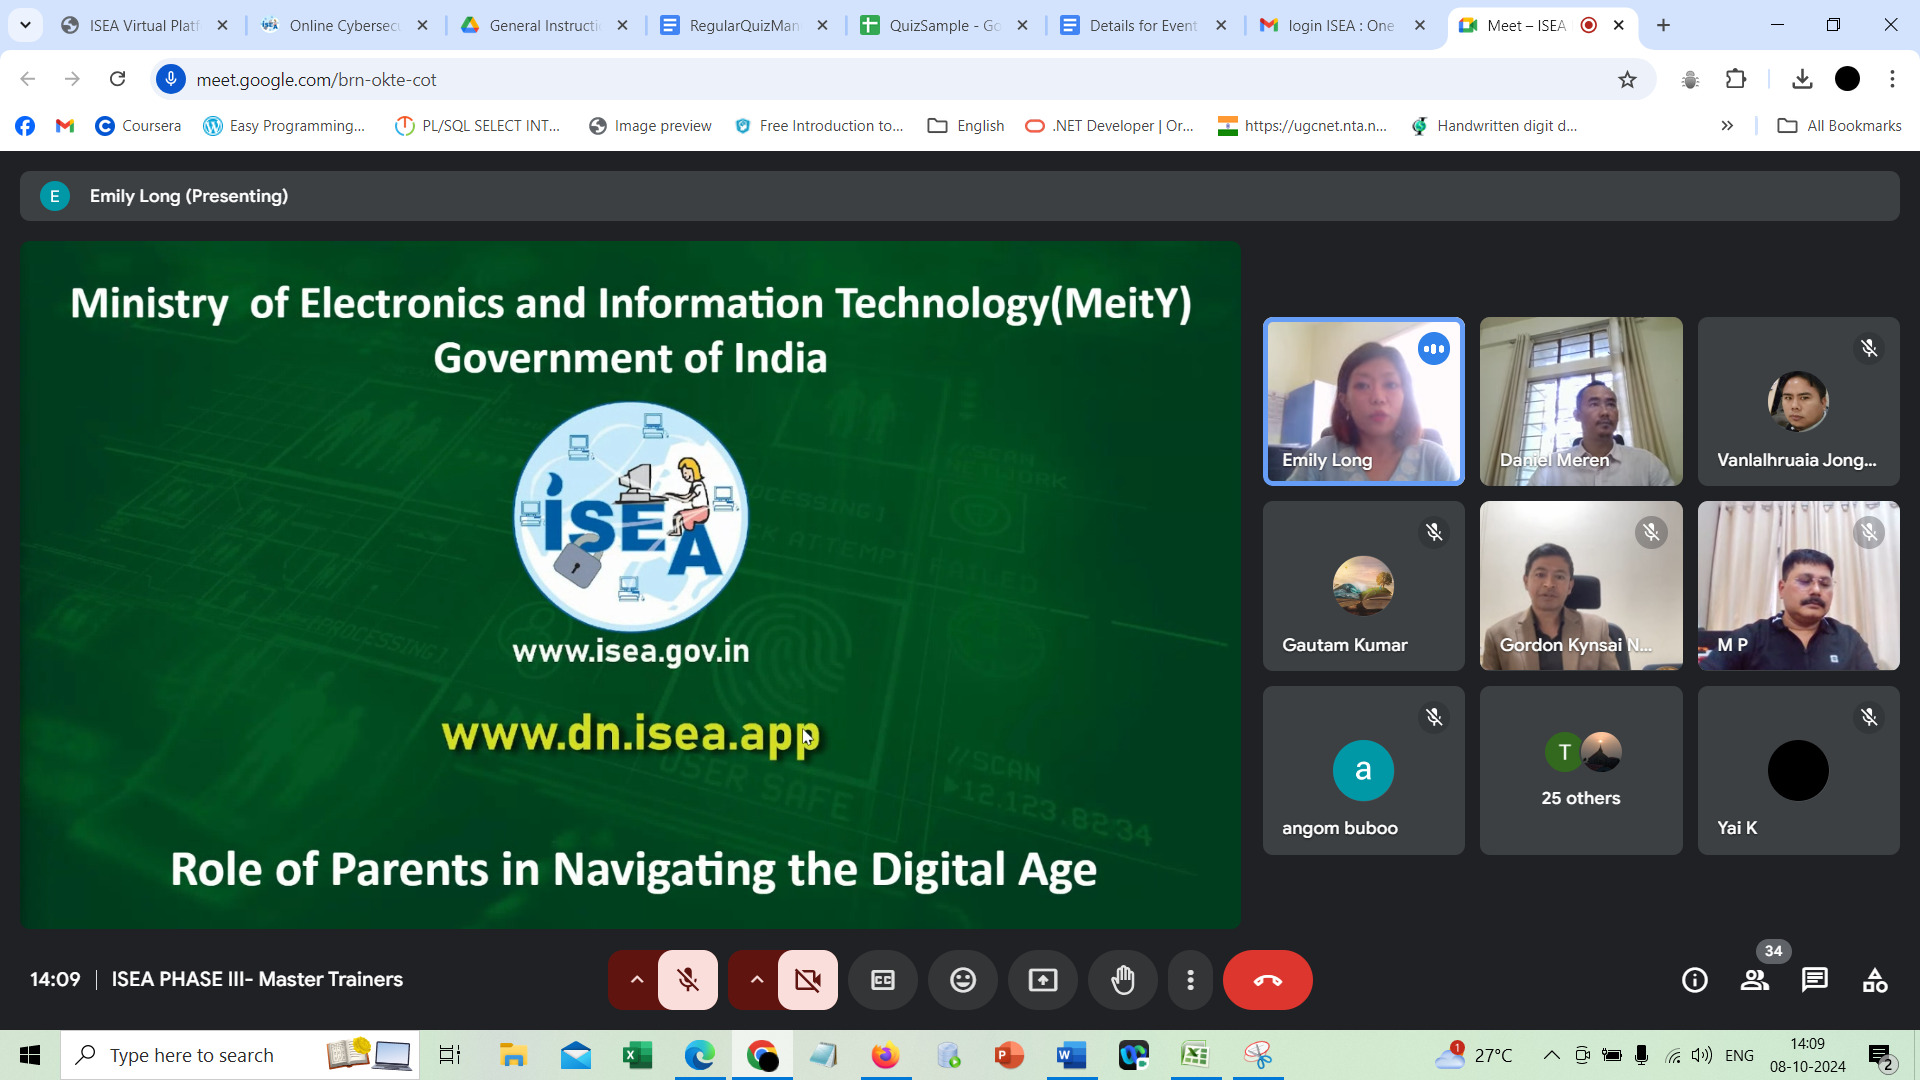Click the present now screen share icon
The height and width of the screenshot is (1080, 1920).
pos(1043,980)
